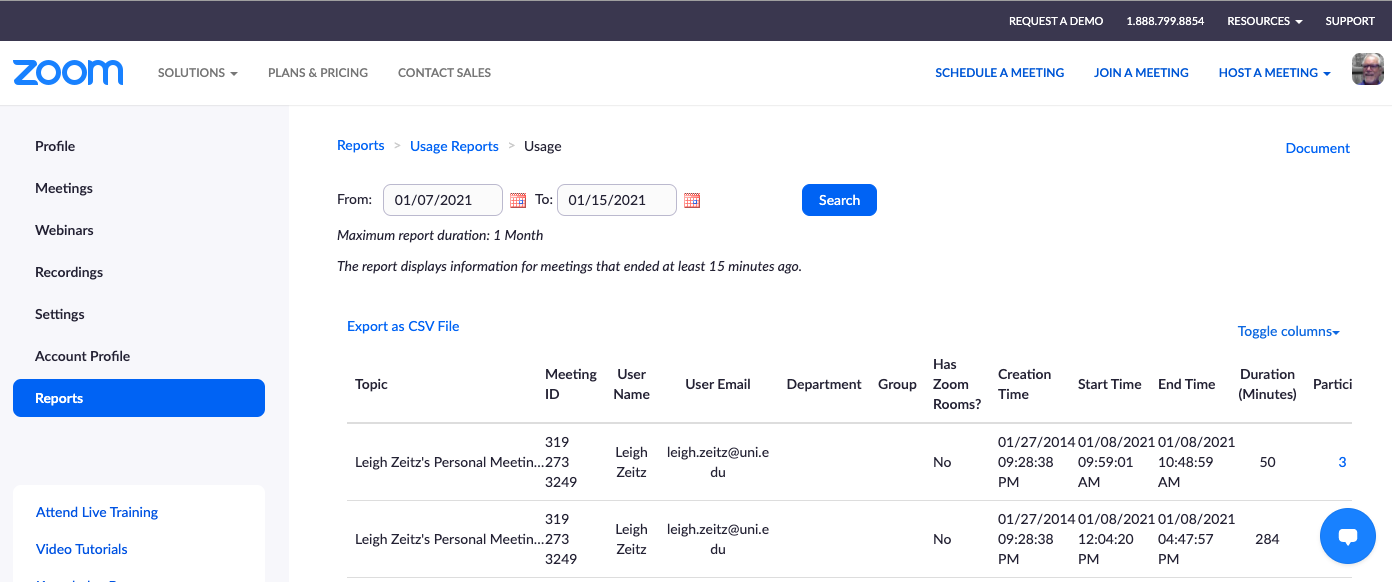Open Settings in sidebar

pyautogui.click(x=60, y=314)
